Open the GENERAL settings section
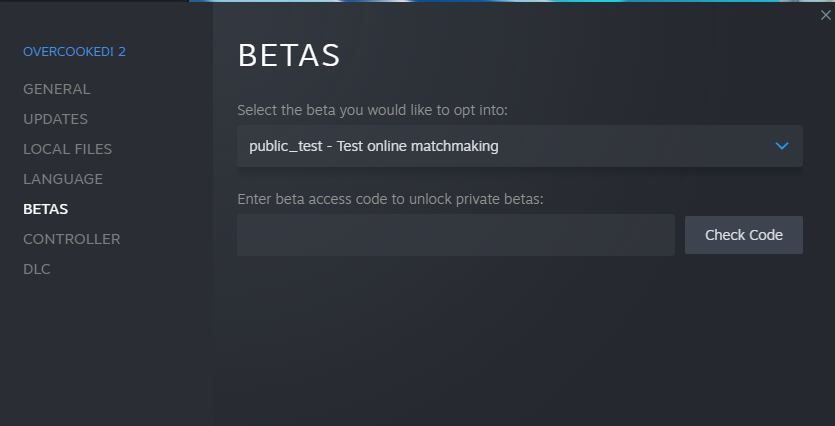The image size is (835, 426). click(56, 89)
